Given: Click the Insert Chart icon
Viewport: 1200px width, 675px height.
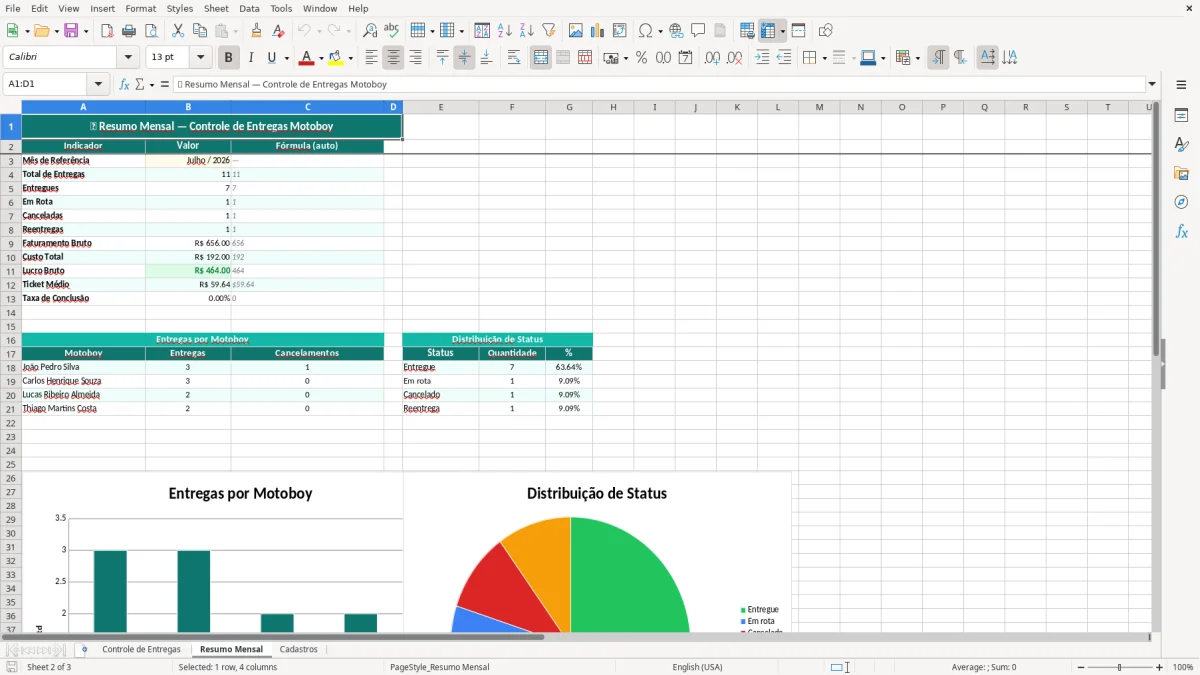Looking at the screenshot, I should click(x=598, y=31).
